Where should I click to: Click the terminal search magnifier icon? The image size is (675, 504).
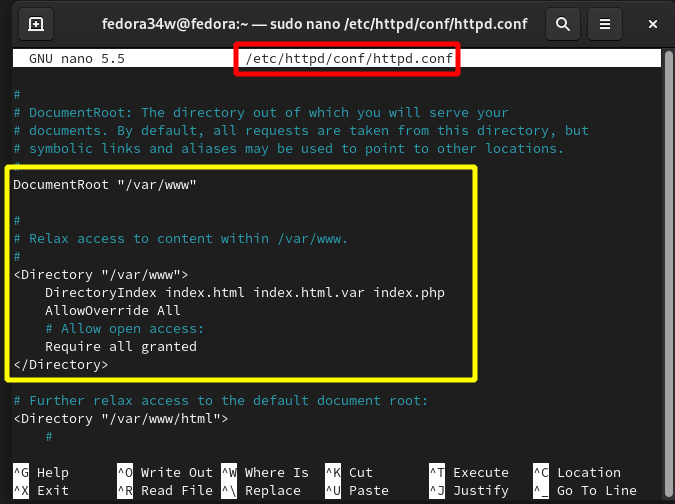tap(564, 23)
